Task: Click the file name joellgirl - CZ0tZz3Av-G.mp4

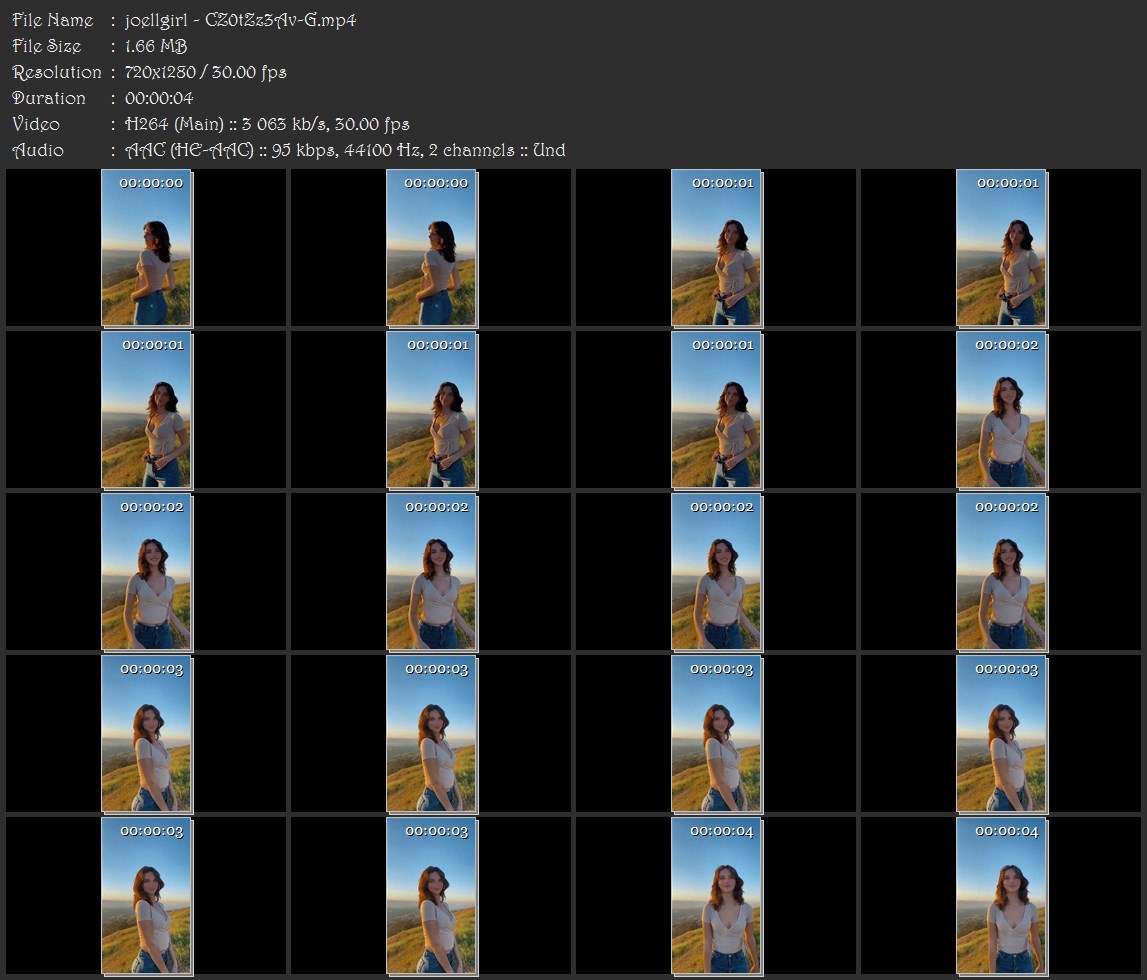Action: coord(241,20)
